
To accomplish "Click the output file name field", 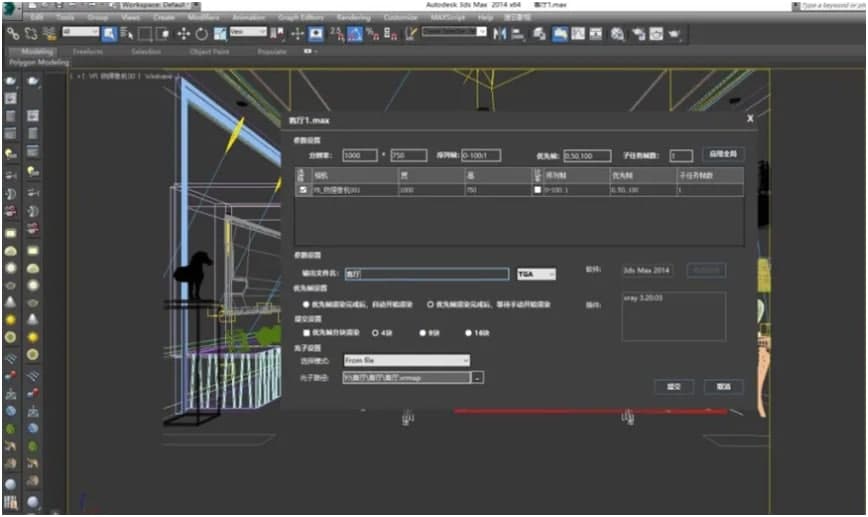I will 426,273.
